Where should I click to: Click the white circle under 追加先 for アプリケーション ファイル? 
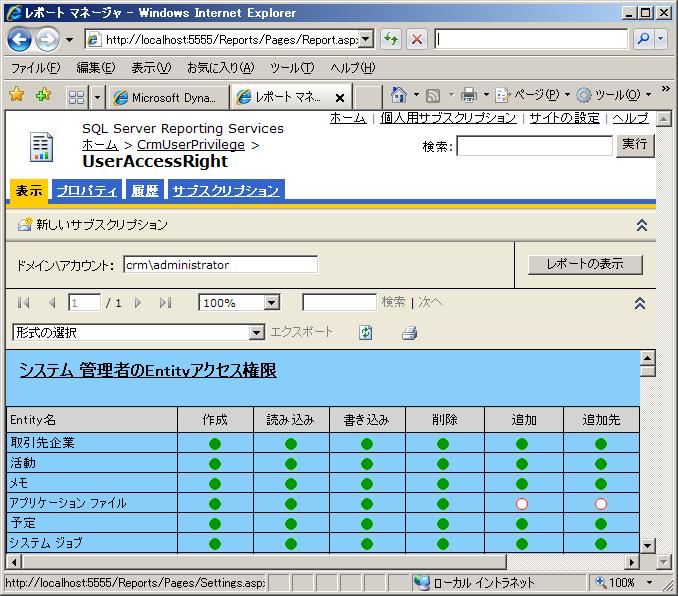(601, 504)
